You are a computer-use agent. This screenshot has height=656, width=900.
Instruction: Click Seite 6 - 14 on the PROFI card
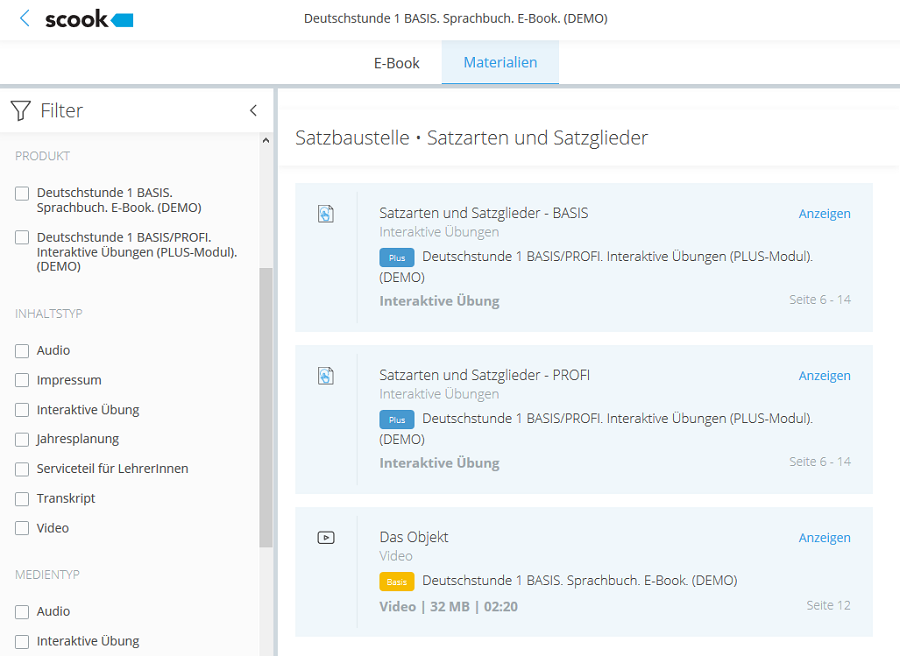(820, 461)
